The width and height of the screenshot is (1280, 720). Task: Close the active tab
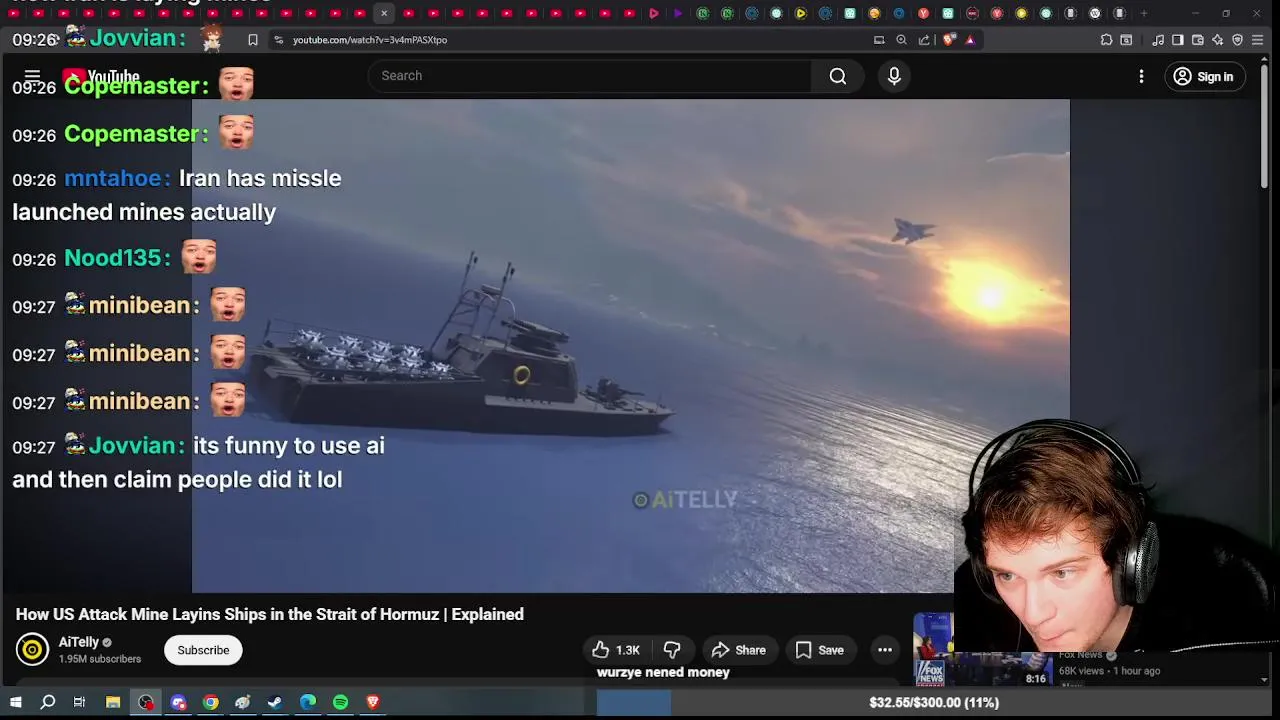click(x=384, y=13)
